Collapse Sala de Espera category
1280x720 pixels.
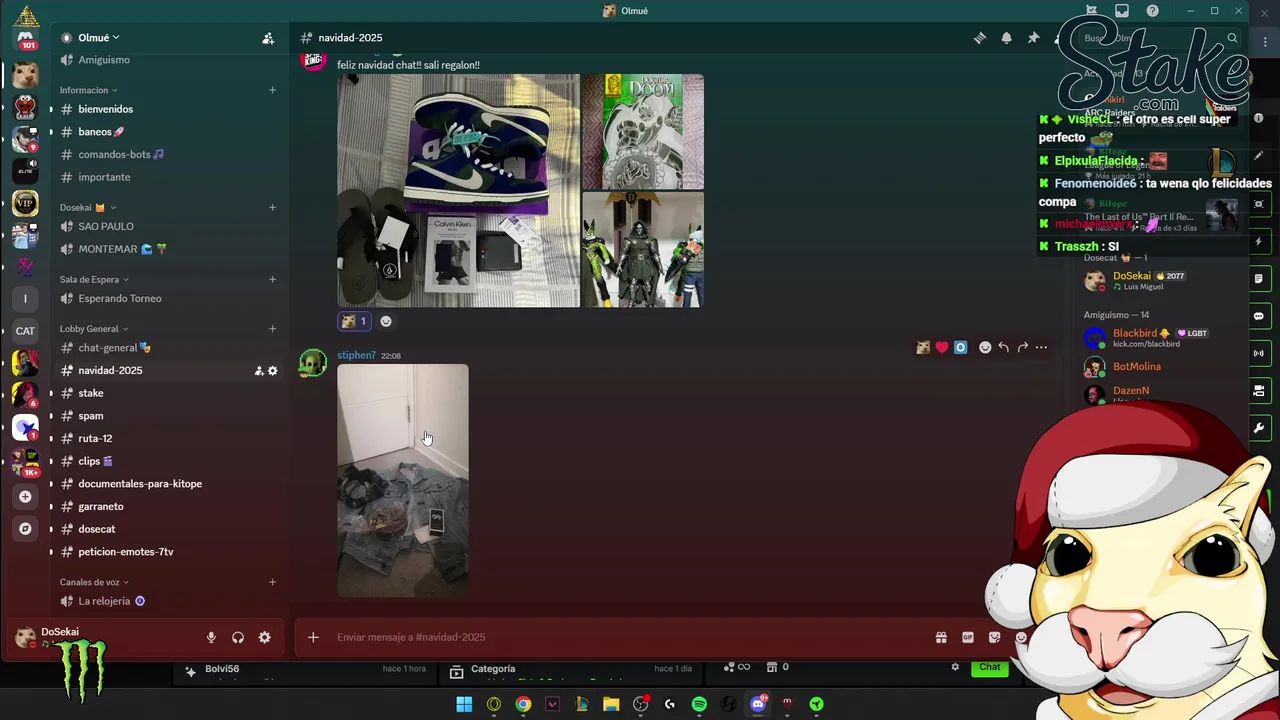[x=94, y=280]
